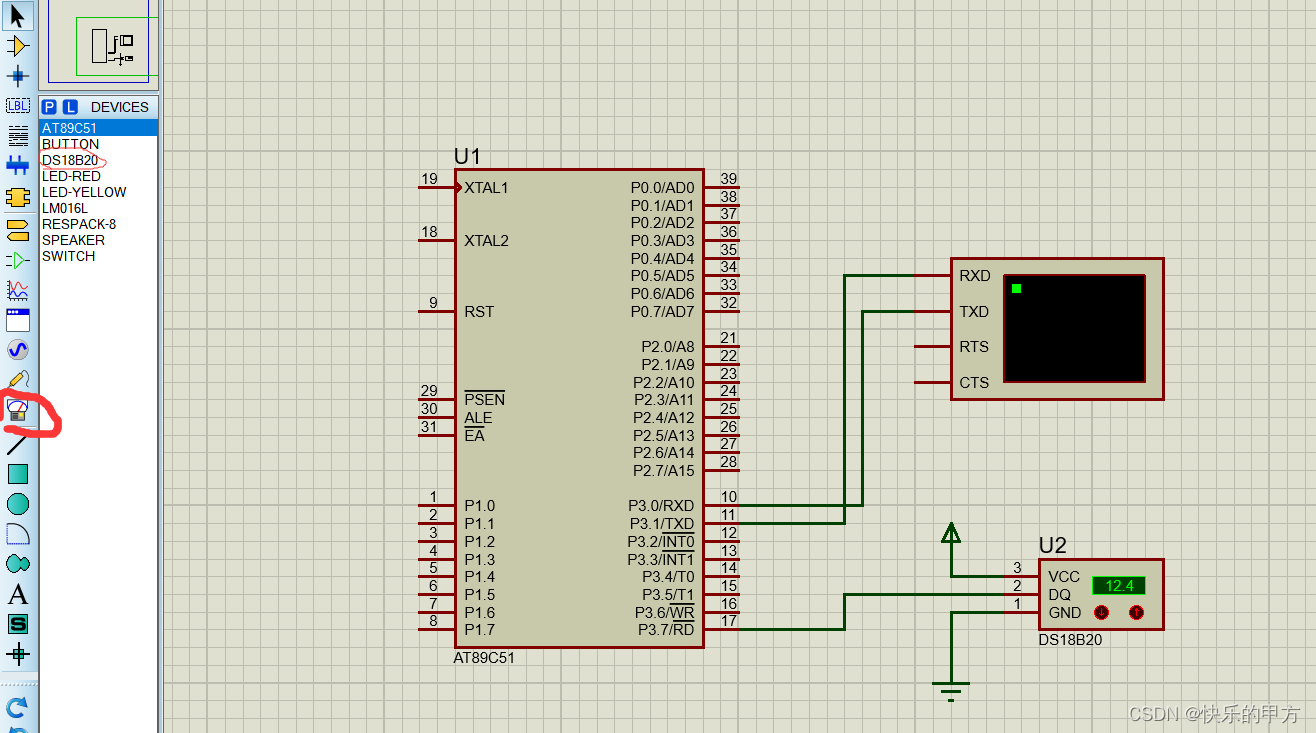The image size is (1316, 733).
Task: Select the 2D arc drawing tool
Action: tap(18, 534)
